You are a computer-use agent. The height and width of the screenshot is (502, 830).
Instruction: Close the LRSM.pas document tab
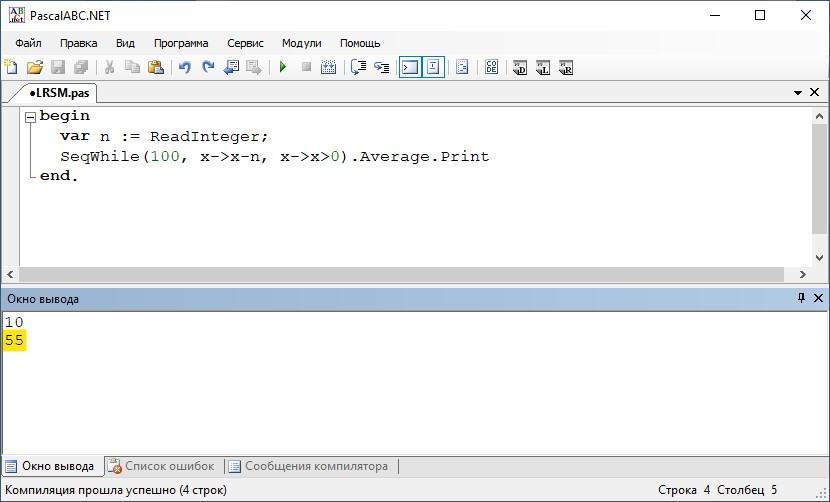click(x=815, y=92)
